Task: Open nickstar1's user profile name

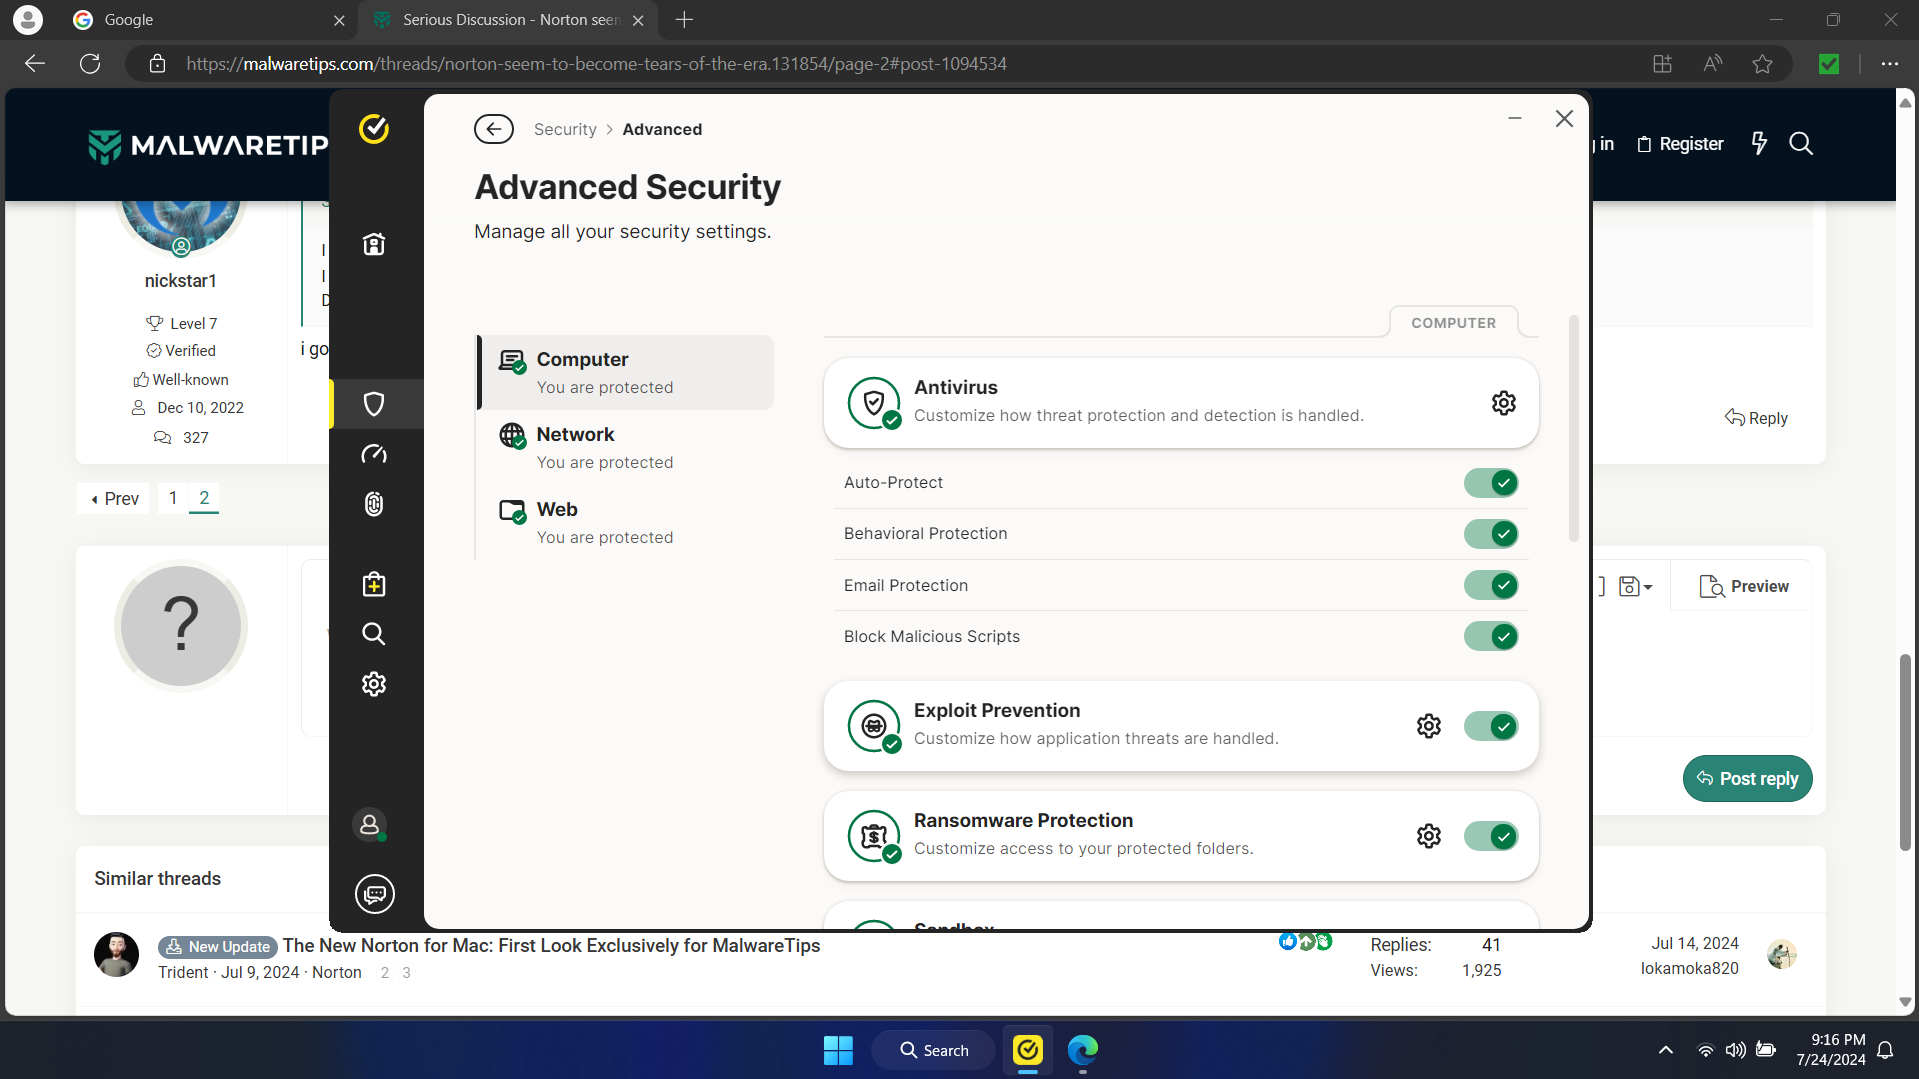Action: pos(180,281)
